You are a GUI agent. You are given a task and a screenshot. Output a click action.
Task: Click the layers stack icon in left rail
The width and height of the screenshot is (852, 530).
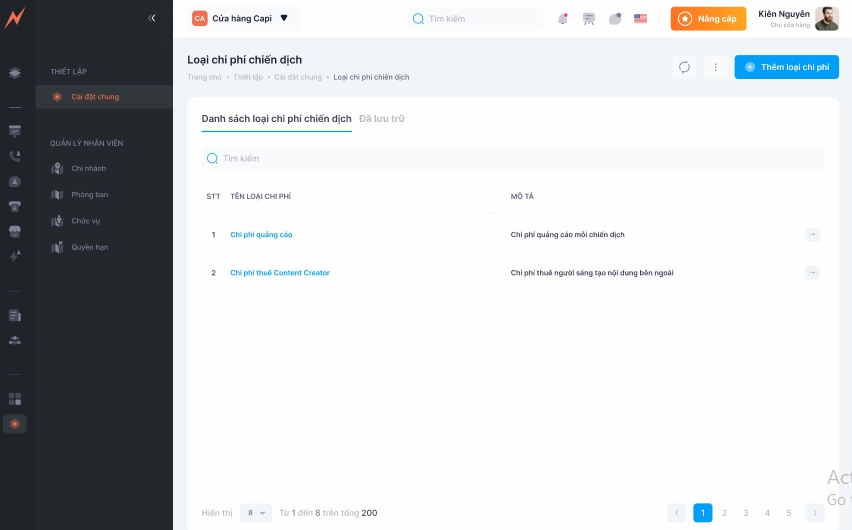15,73
